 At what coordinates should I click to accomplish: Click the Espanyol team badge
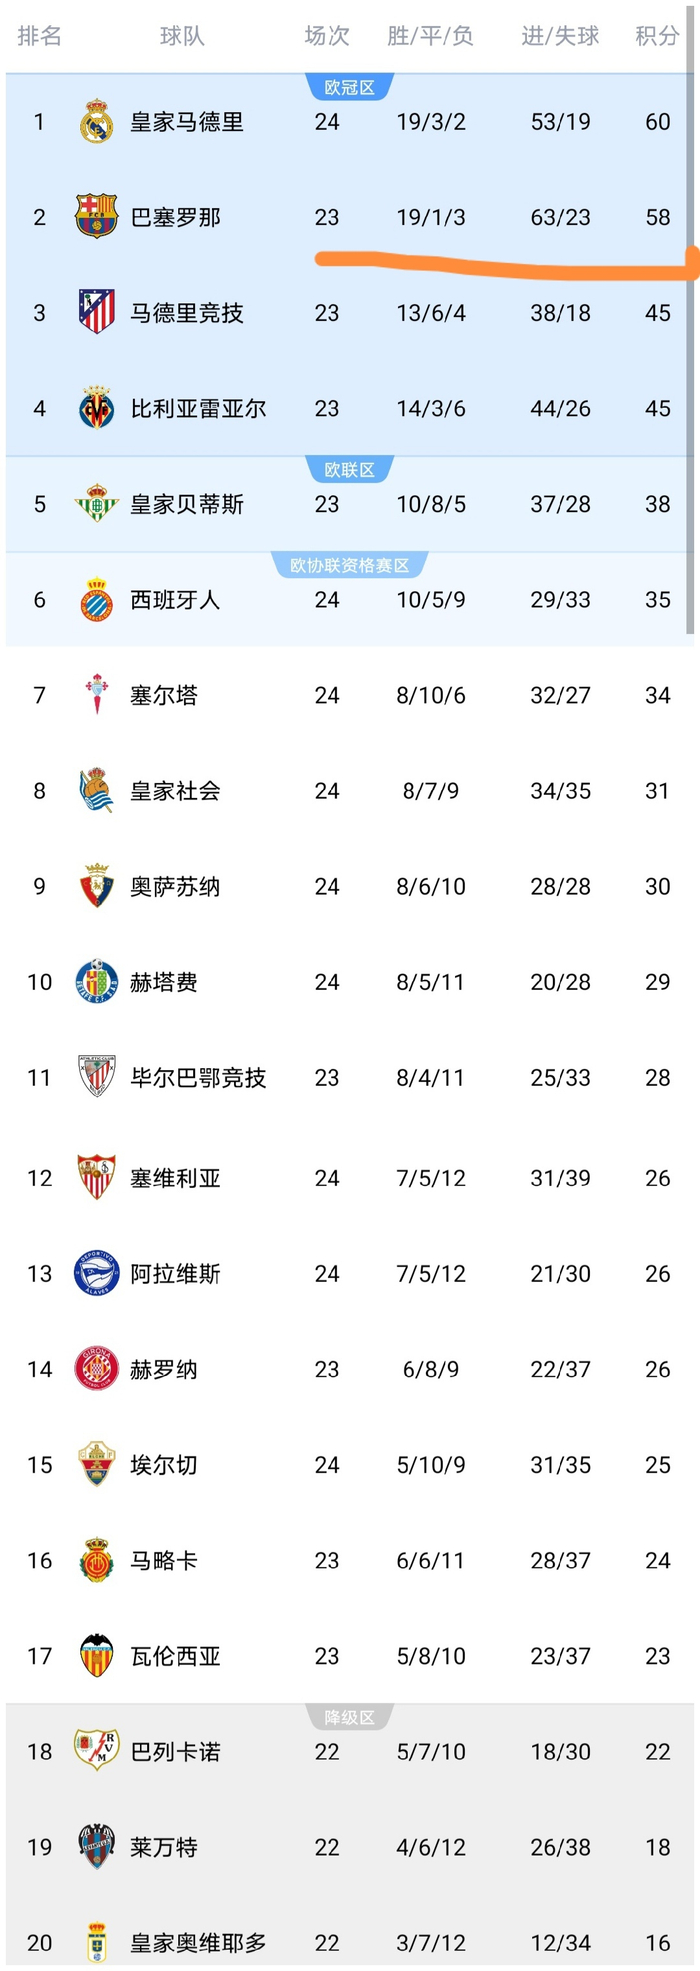coord(97,600)
